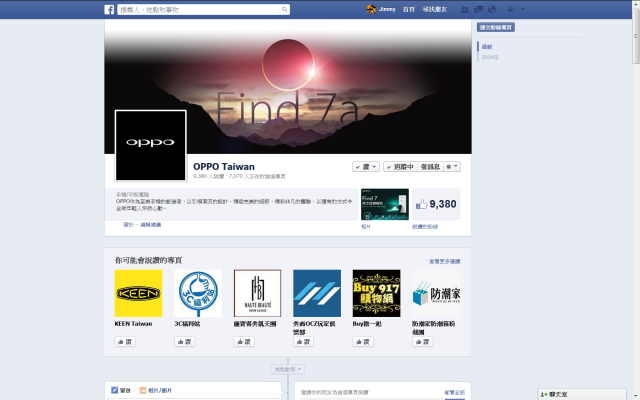Open the 防潮家 page logo
Screen dimensions: 640x400
click(436, 293)
